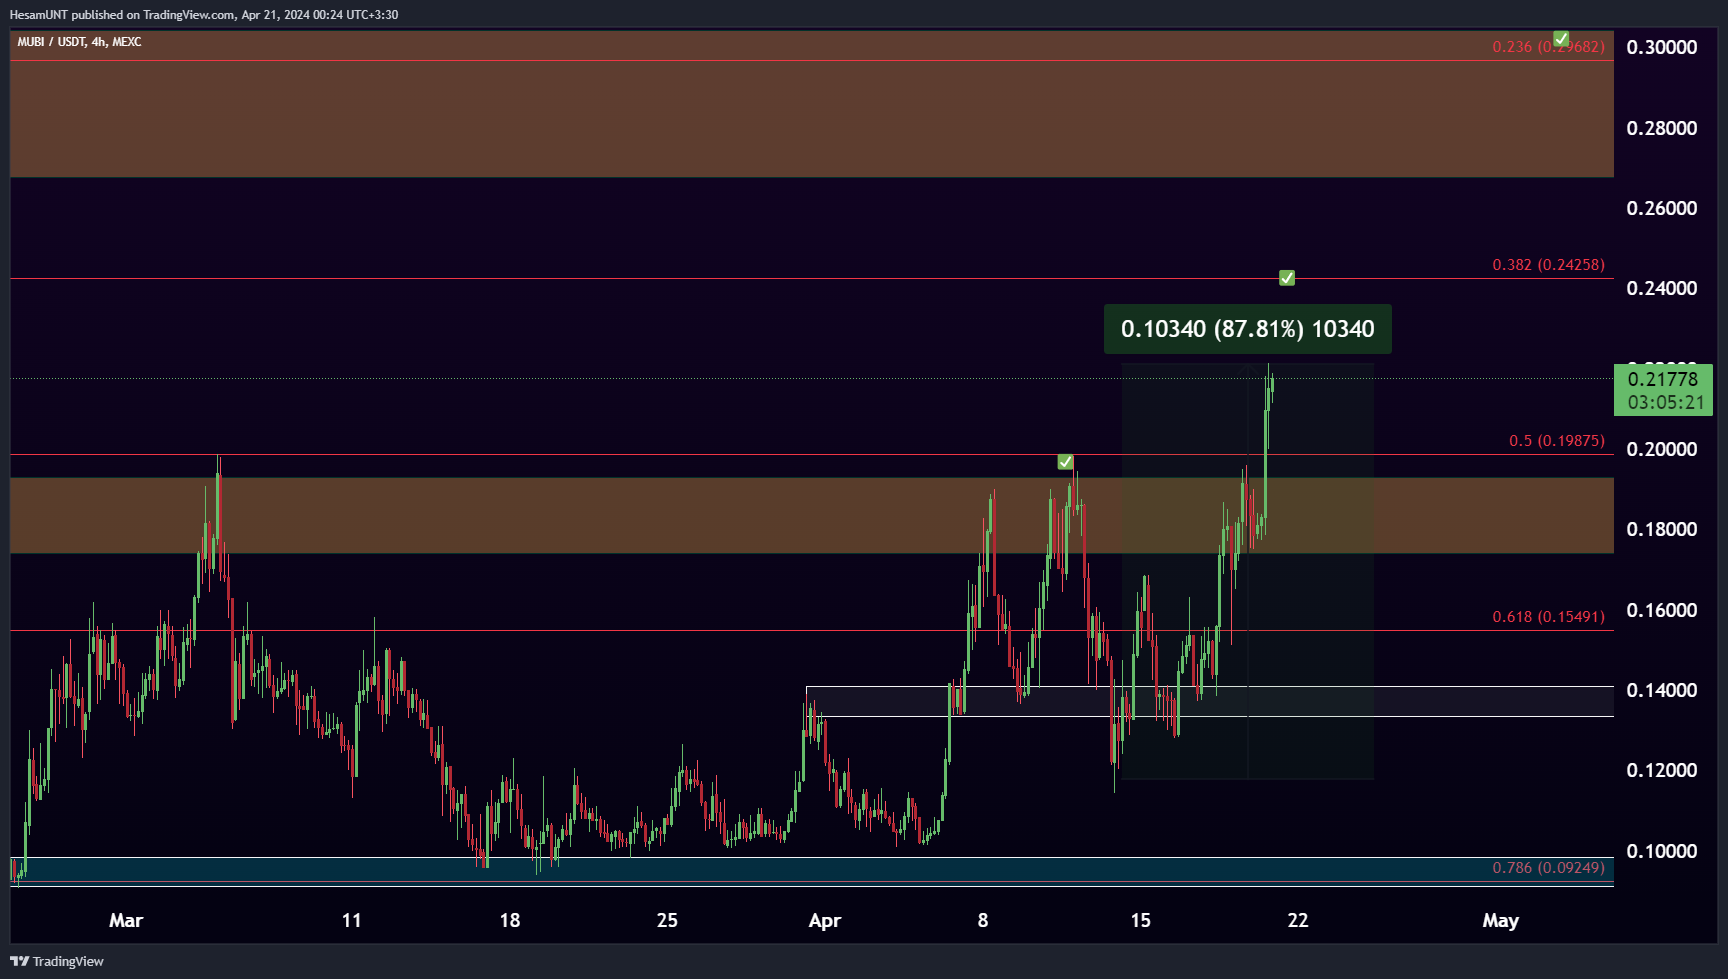Click the 0.382 (0.24258) Fib label
The height and width of the screenshot is (979, 1728).
pos(1548,265)
